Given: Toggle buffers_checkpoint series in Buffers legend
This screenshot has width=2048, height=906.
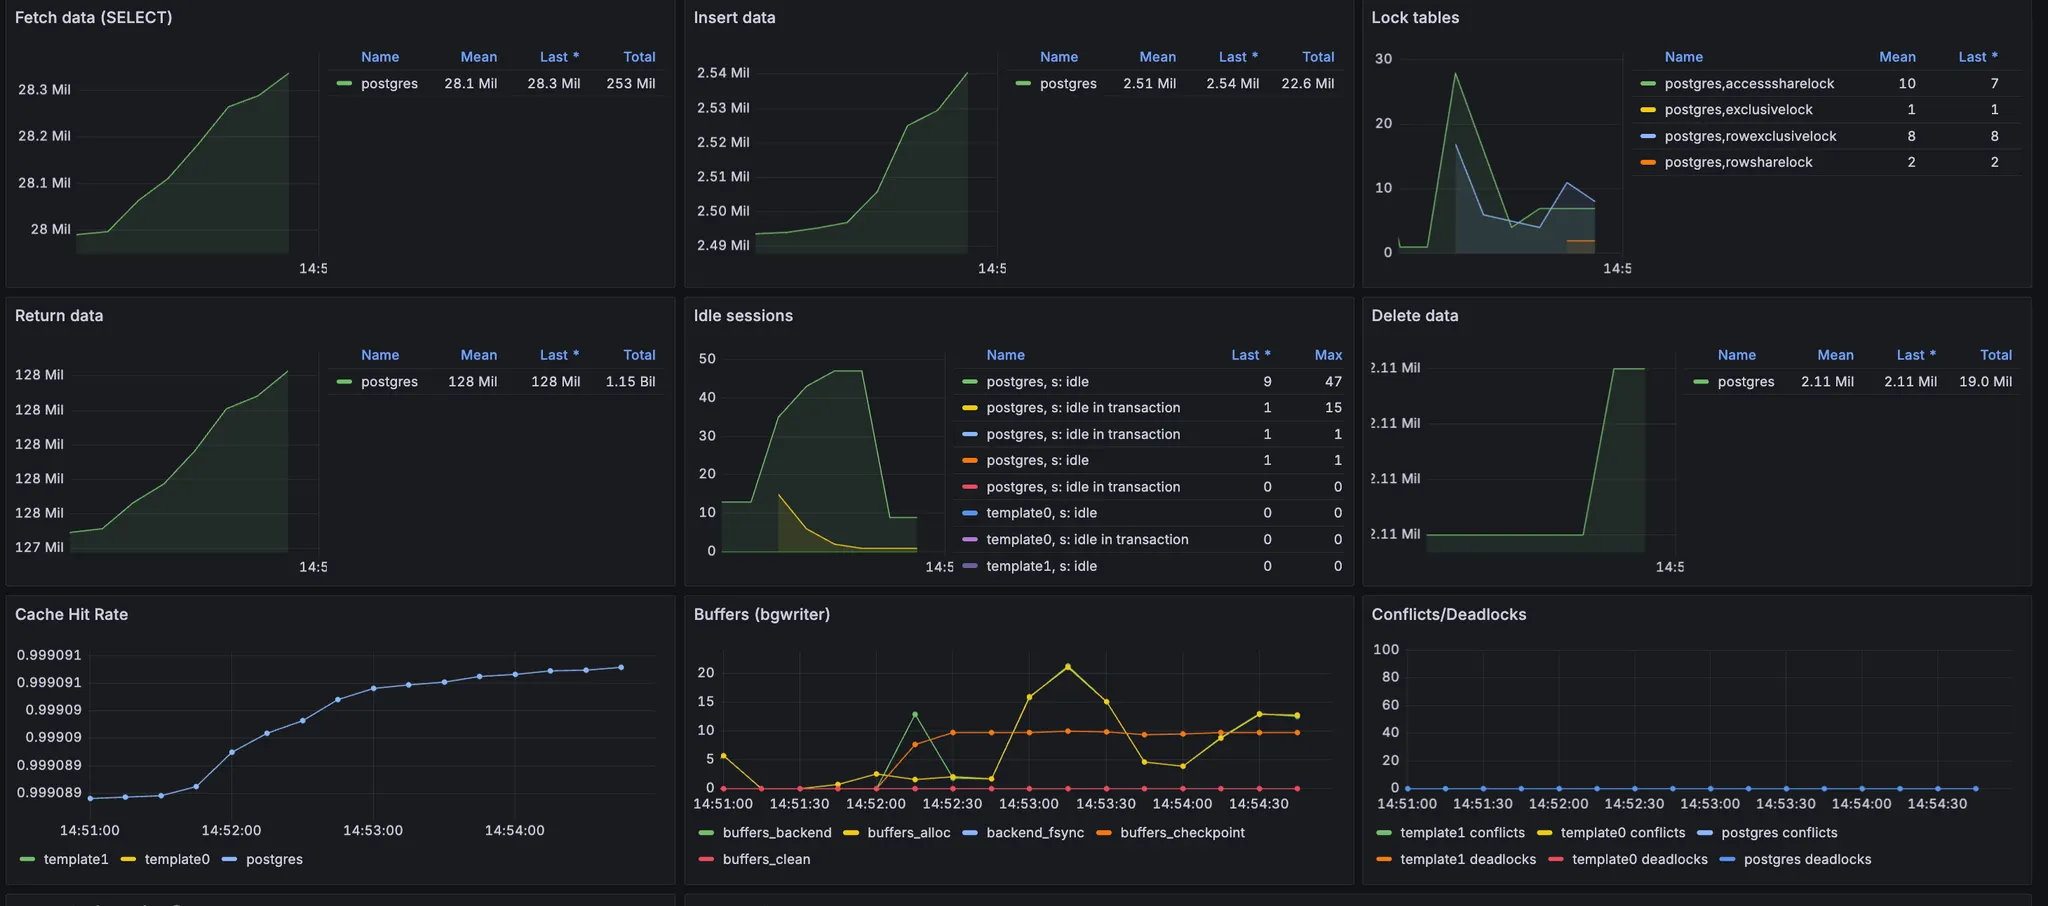Looking at the screenshot, I should coord(1182,832).
